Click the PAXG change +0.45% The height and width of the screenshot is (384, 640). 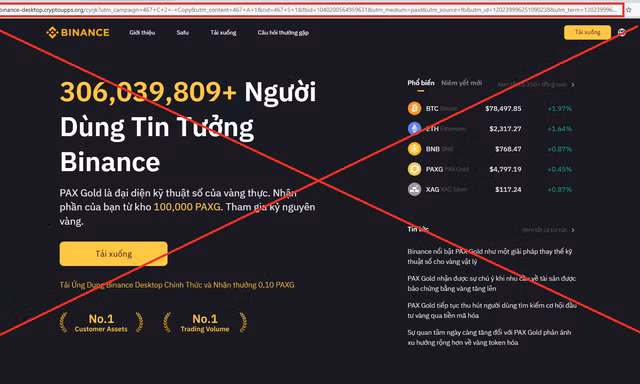(x=560, y=169)
